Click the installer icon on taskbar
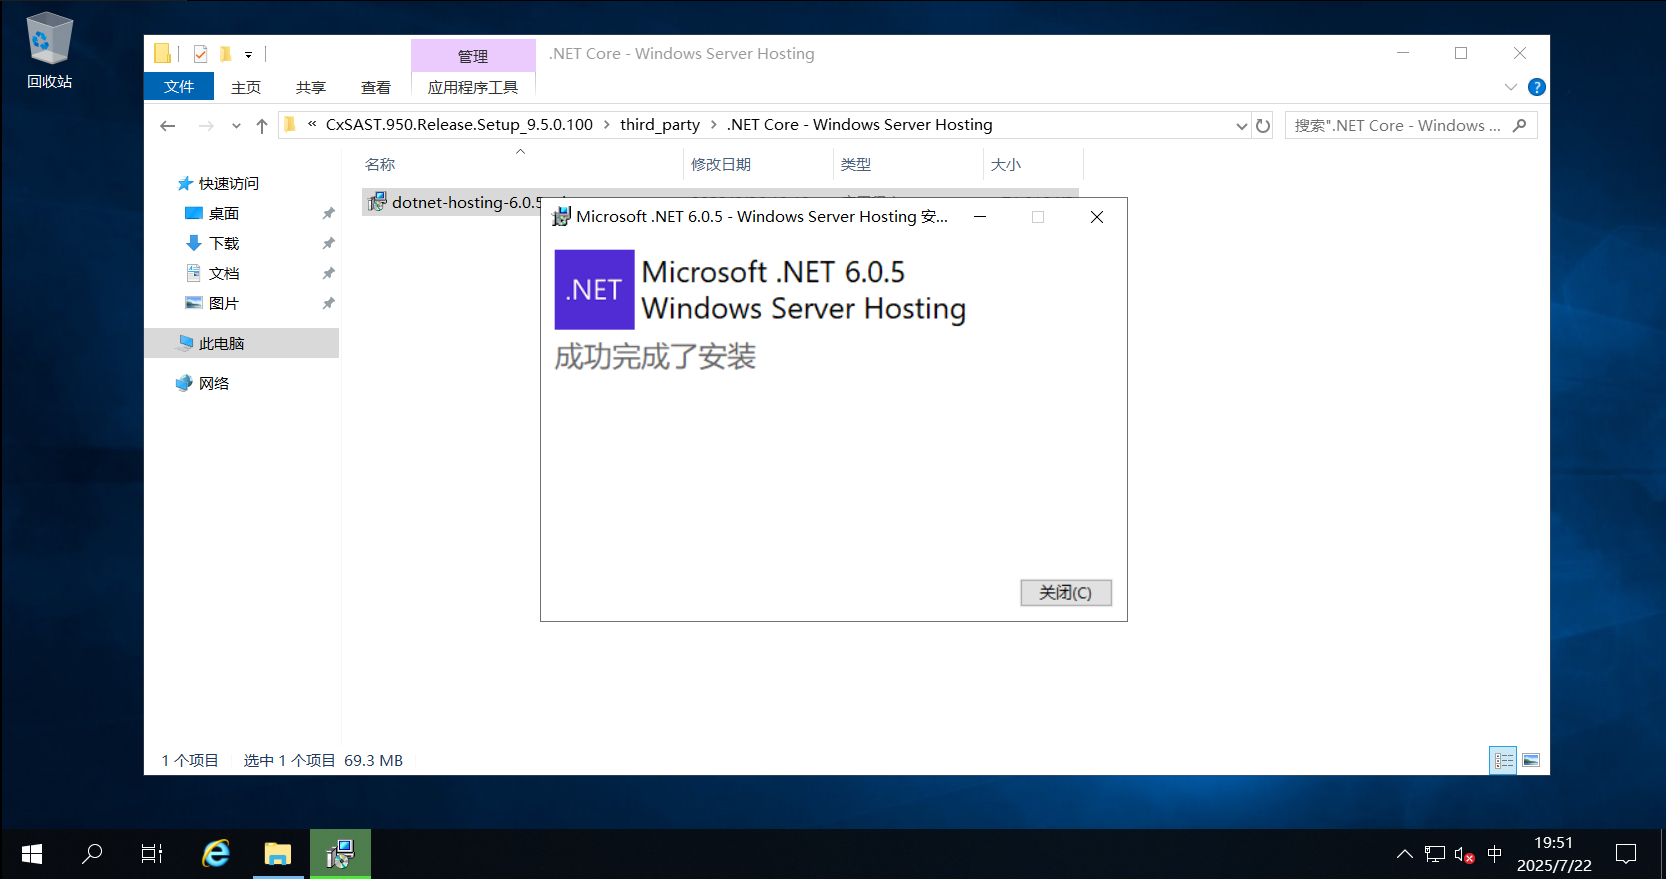This screenshot has width=1666, height=879. pos(340,854)
